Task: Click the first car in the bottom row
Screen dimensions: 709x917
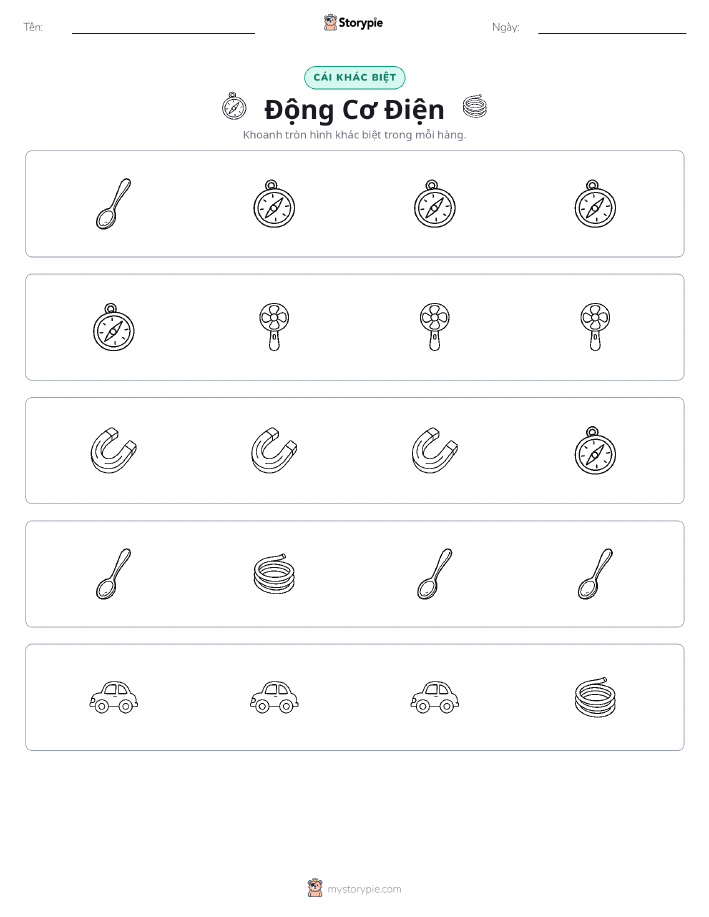Action: click(113, 697)
